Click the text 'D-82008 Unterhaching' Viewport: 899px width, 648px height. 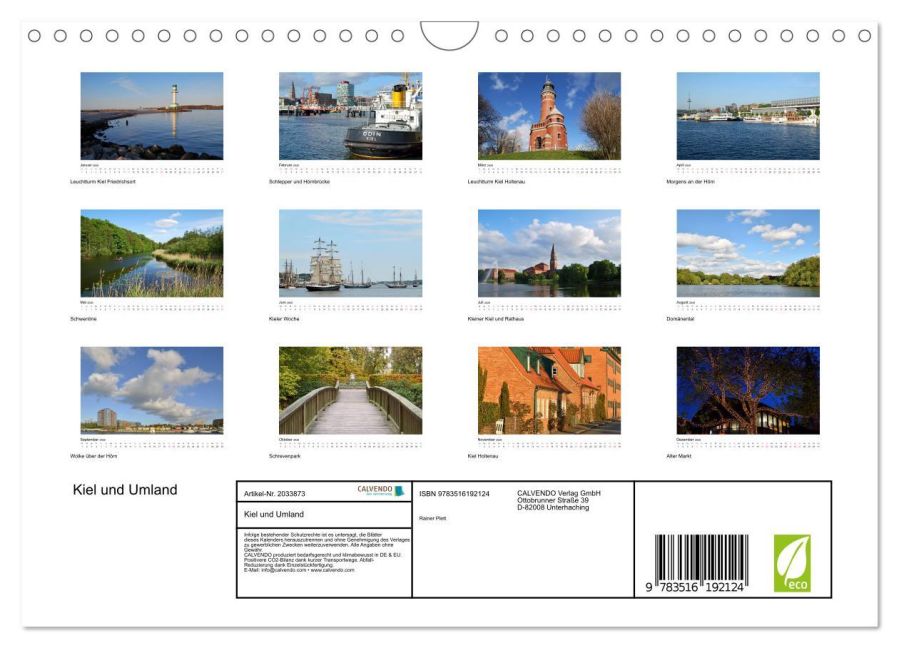click(553, 508)
